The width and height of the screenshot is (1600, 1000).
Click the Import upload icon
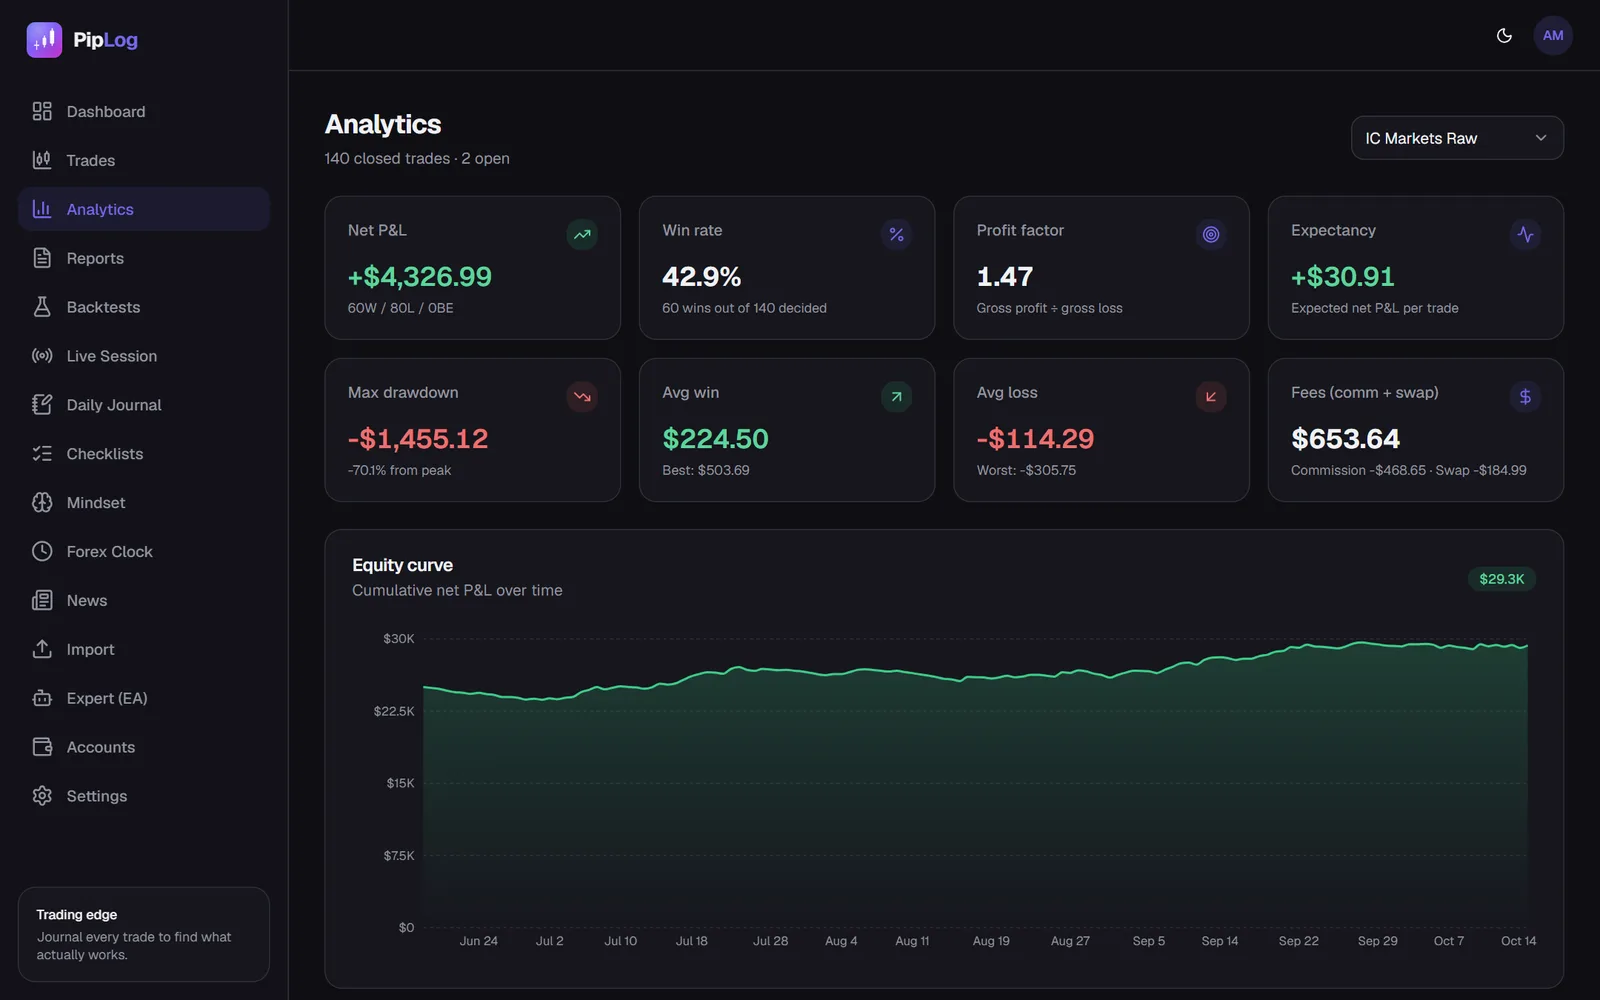click(42, 649)
